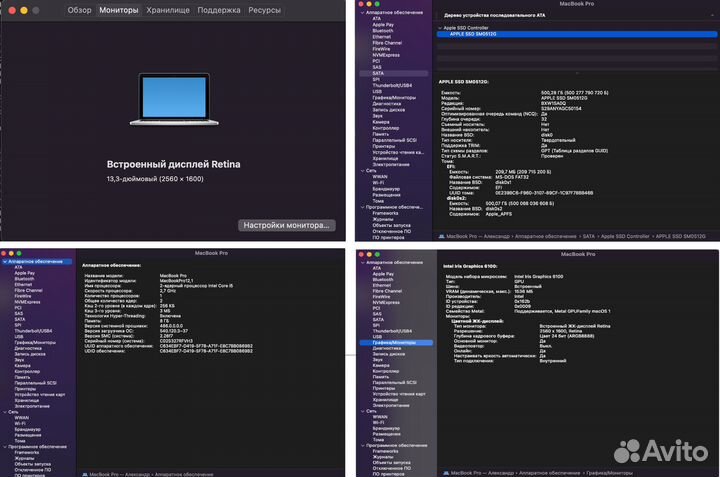Select APPLE SSD SM0512G row in device tree
Image resolution: width=720 pixels, height=477 pixels.
point(577,34)
